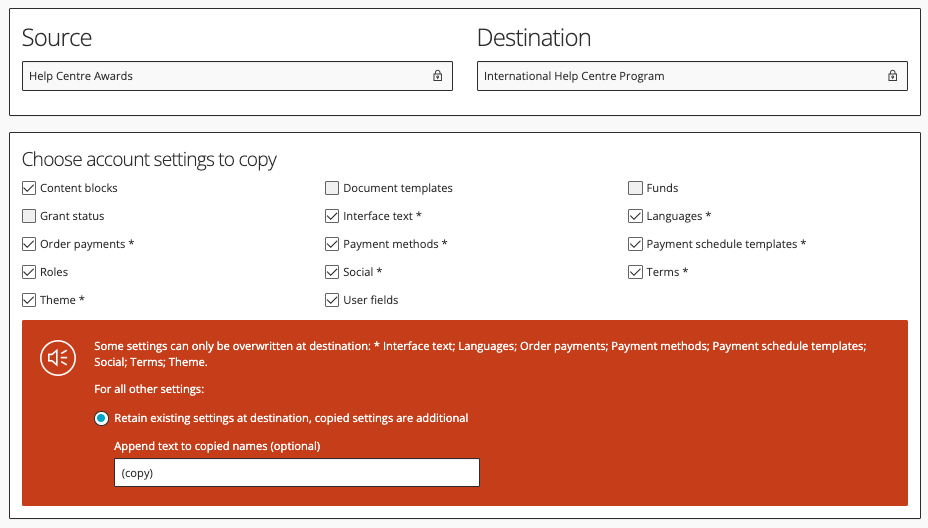Screen dimensions: 928x528
Task: Disable the Order payments checkbox
Action: 29,244
